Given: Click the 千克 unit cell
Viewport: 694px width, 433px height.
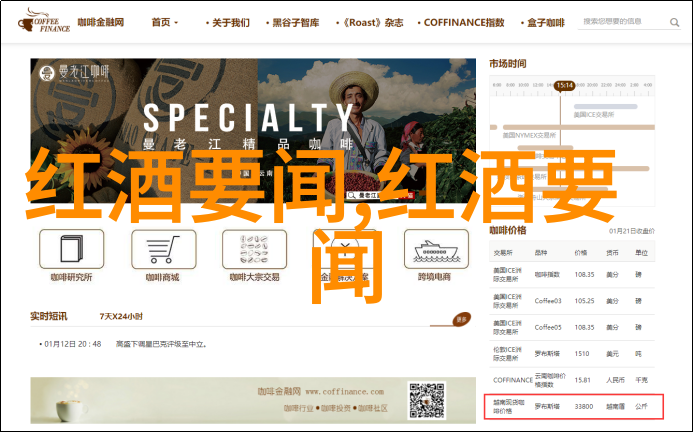Looking at the screenshot, I should coord(641,380).
